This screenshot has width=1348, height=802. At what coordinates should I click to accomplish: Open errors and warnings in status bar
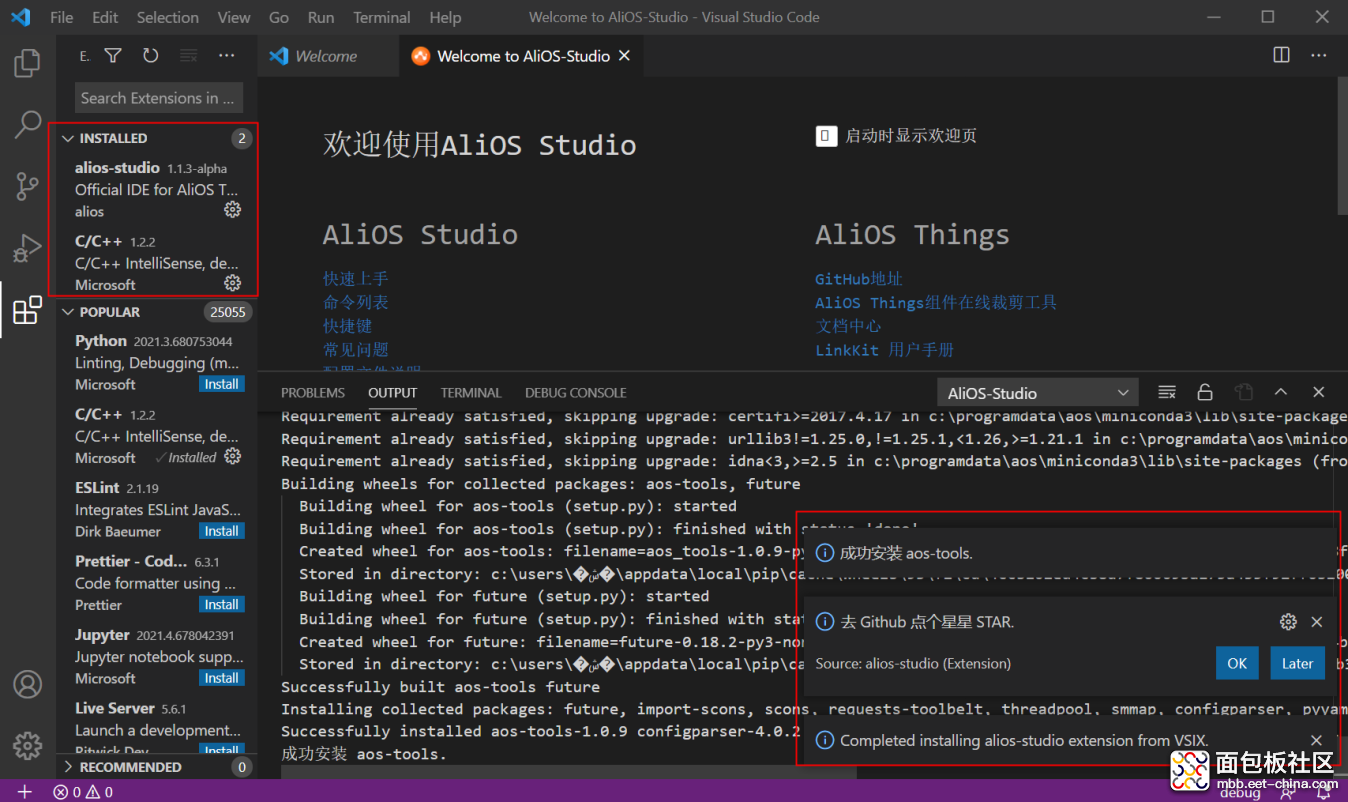pyautogui.click(x=83, y=792)
